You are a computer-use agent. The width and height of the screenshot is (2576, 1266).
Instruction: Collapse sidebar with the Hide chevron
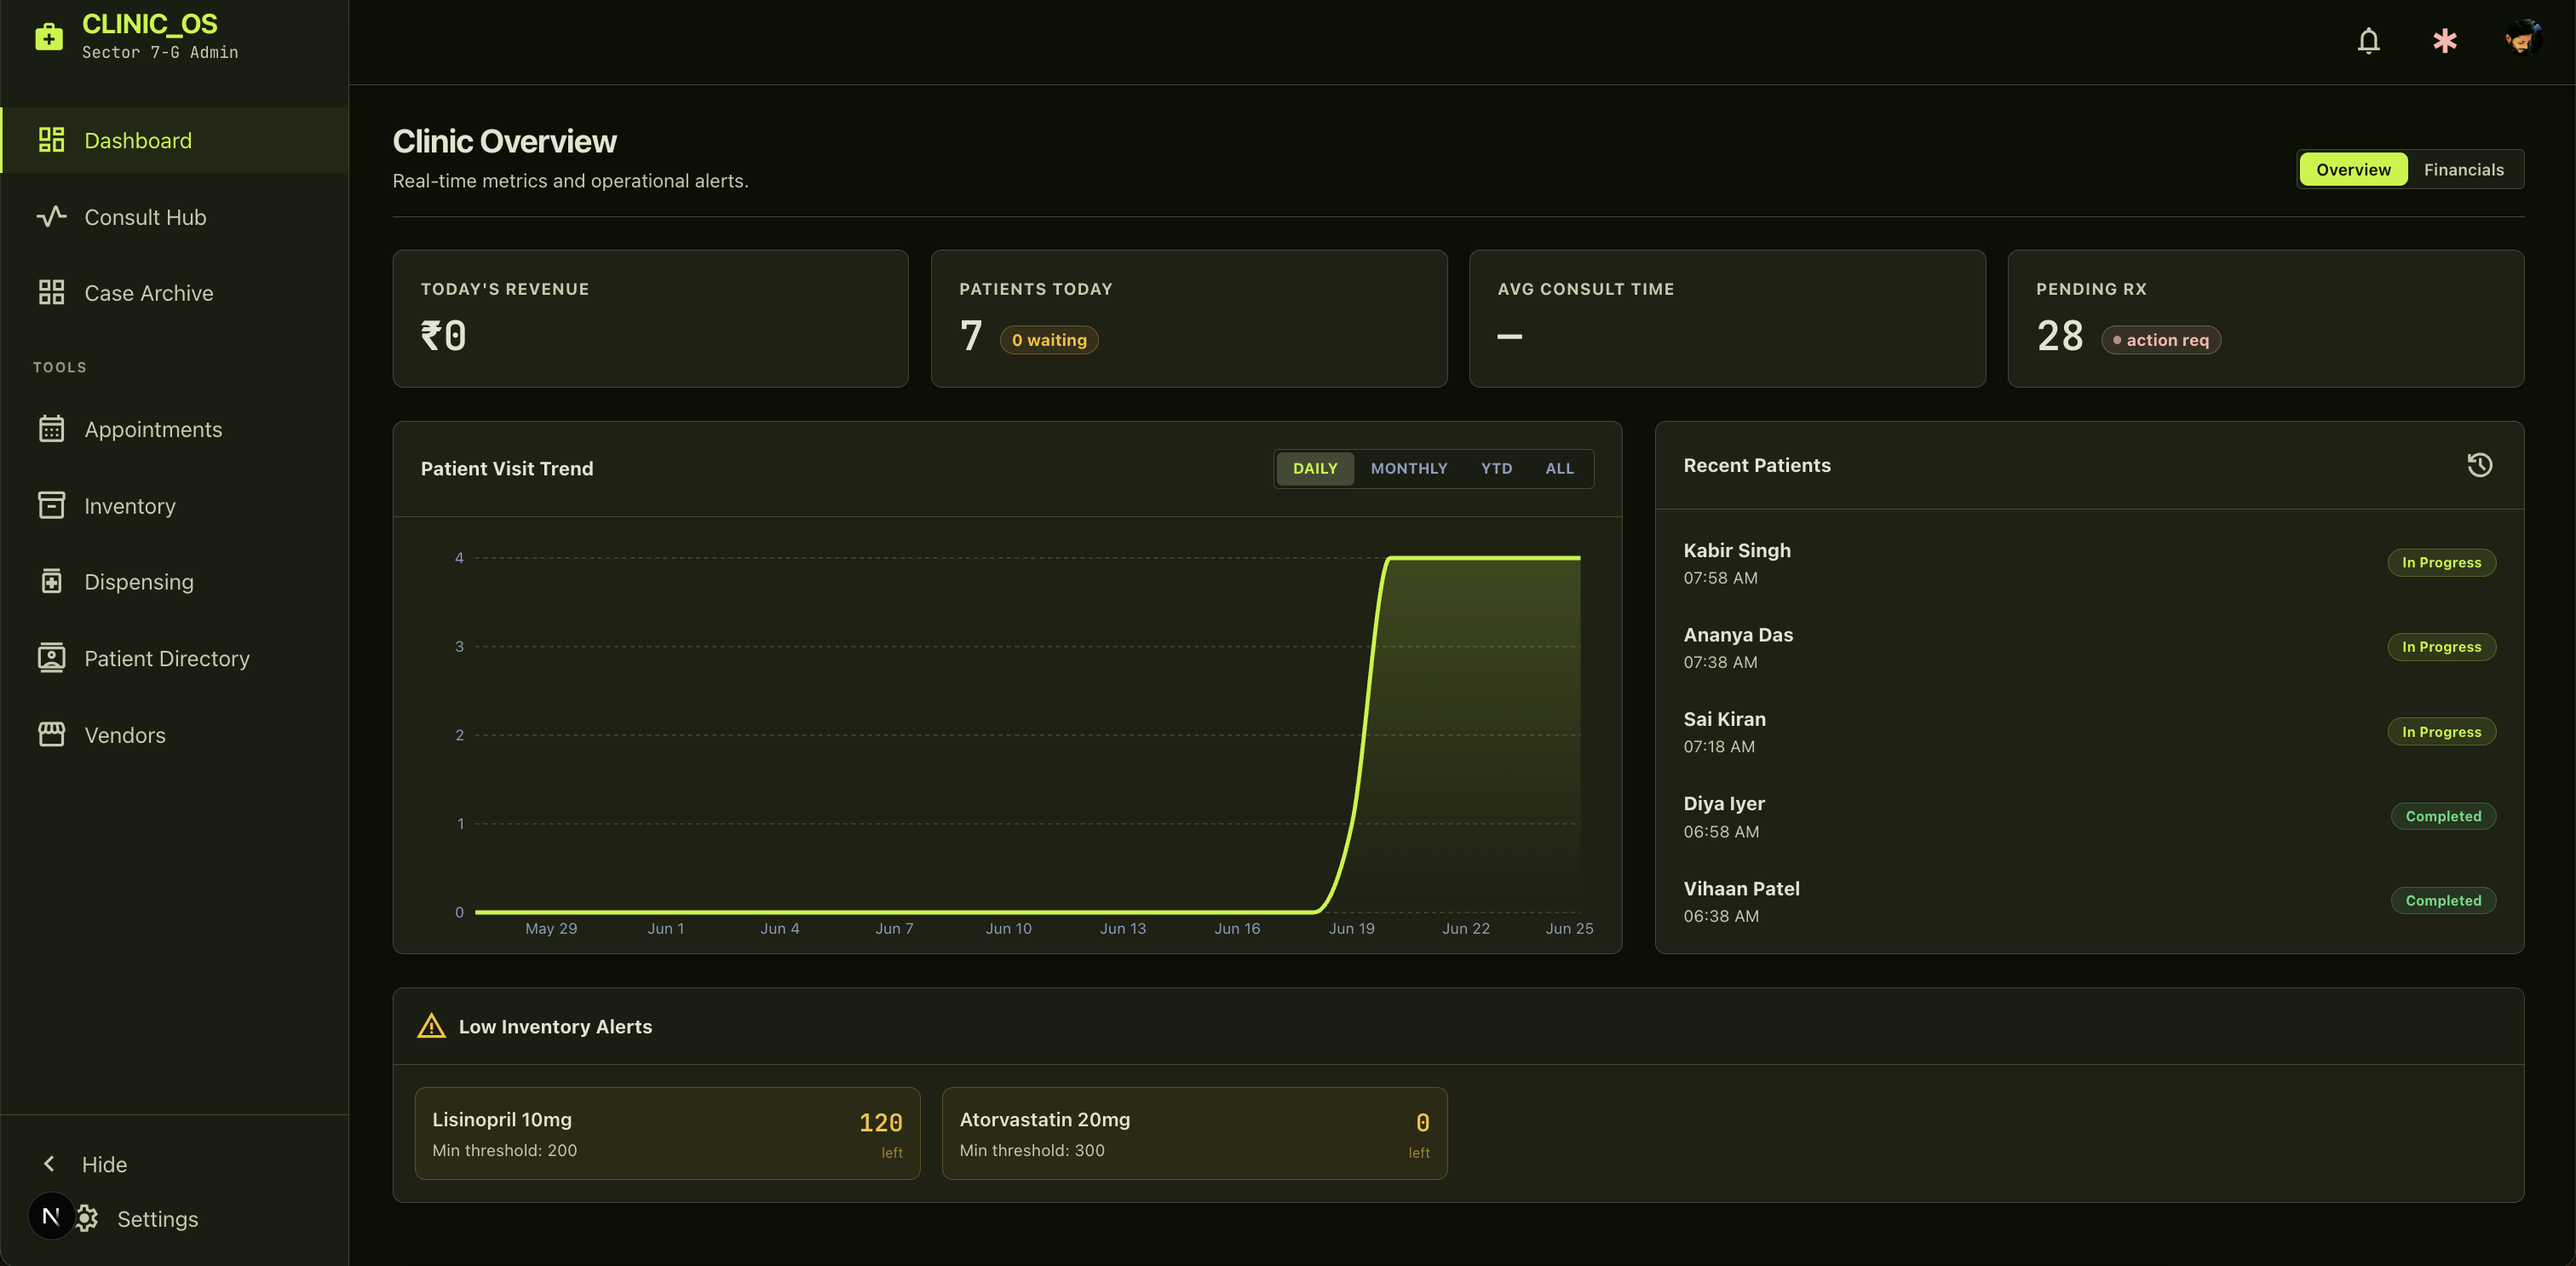(49, 1164)
